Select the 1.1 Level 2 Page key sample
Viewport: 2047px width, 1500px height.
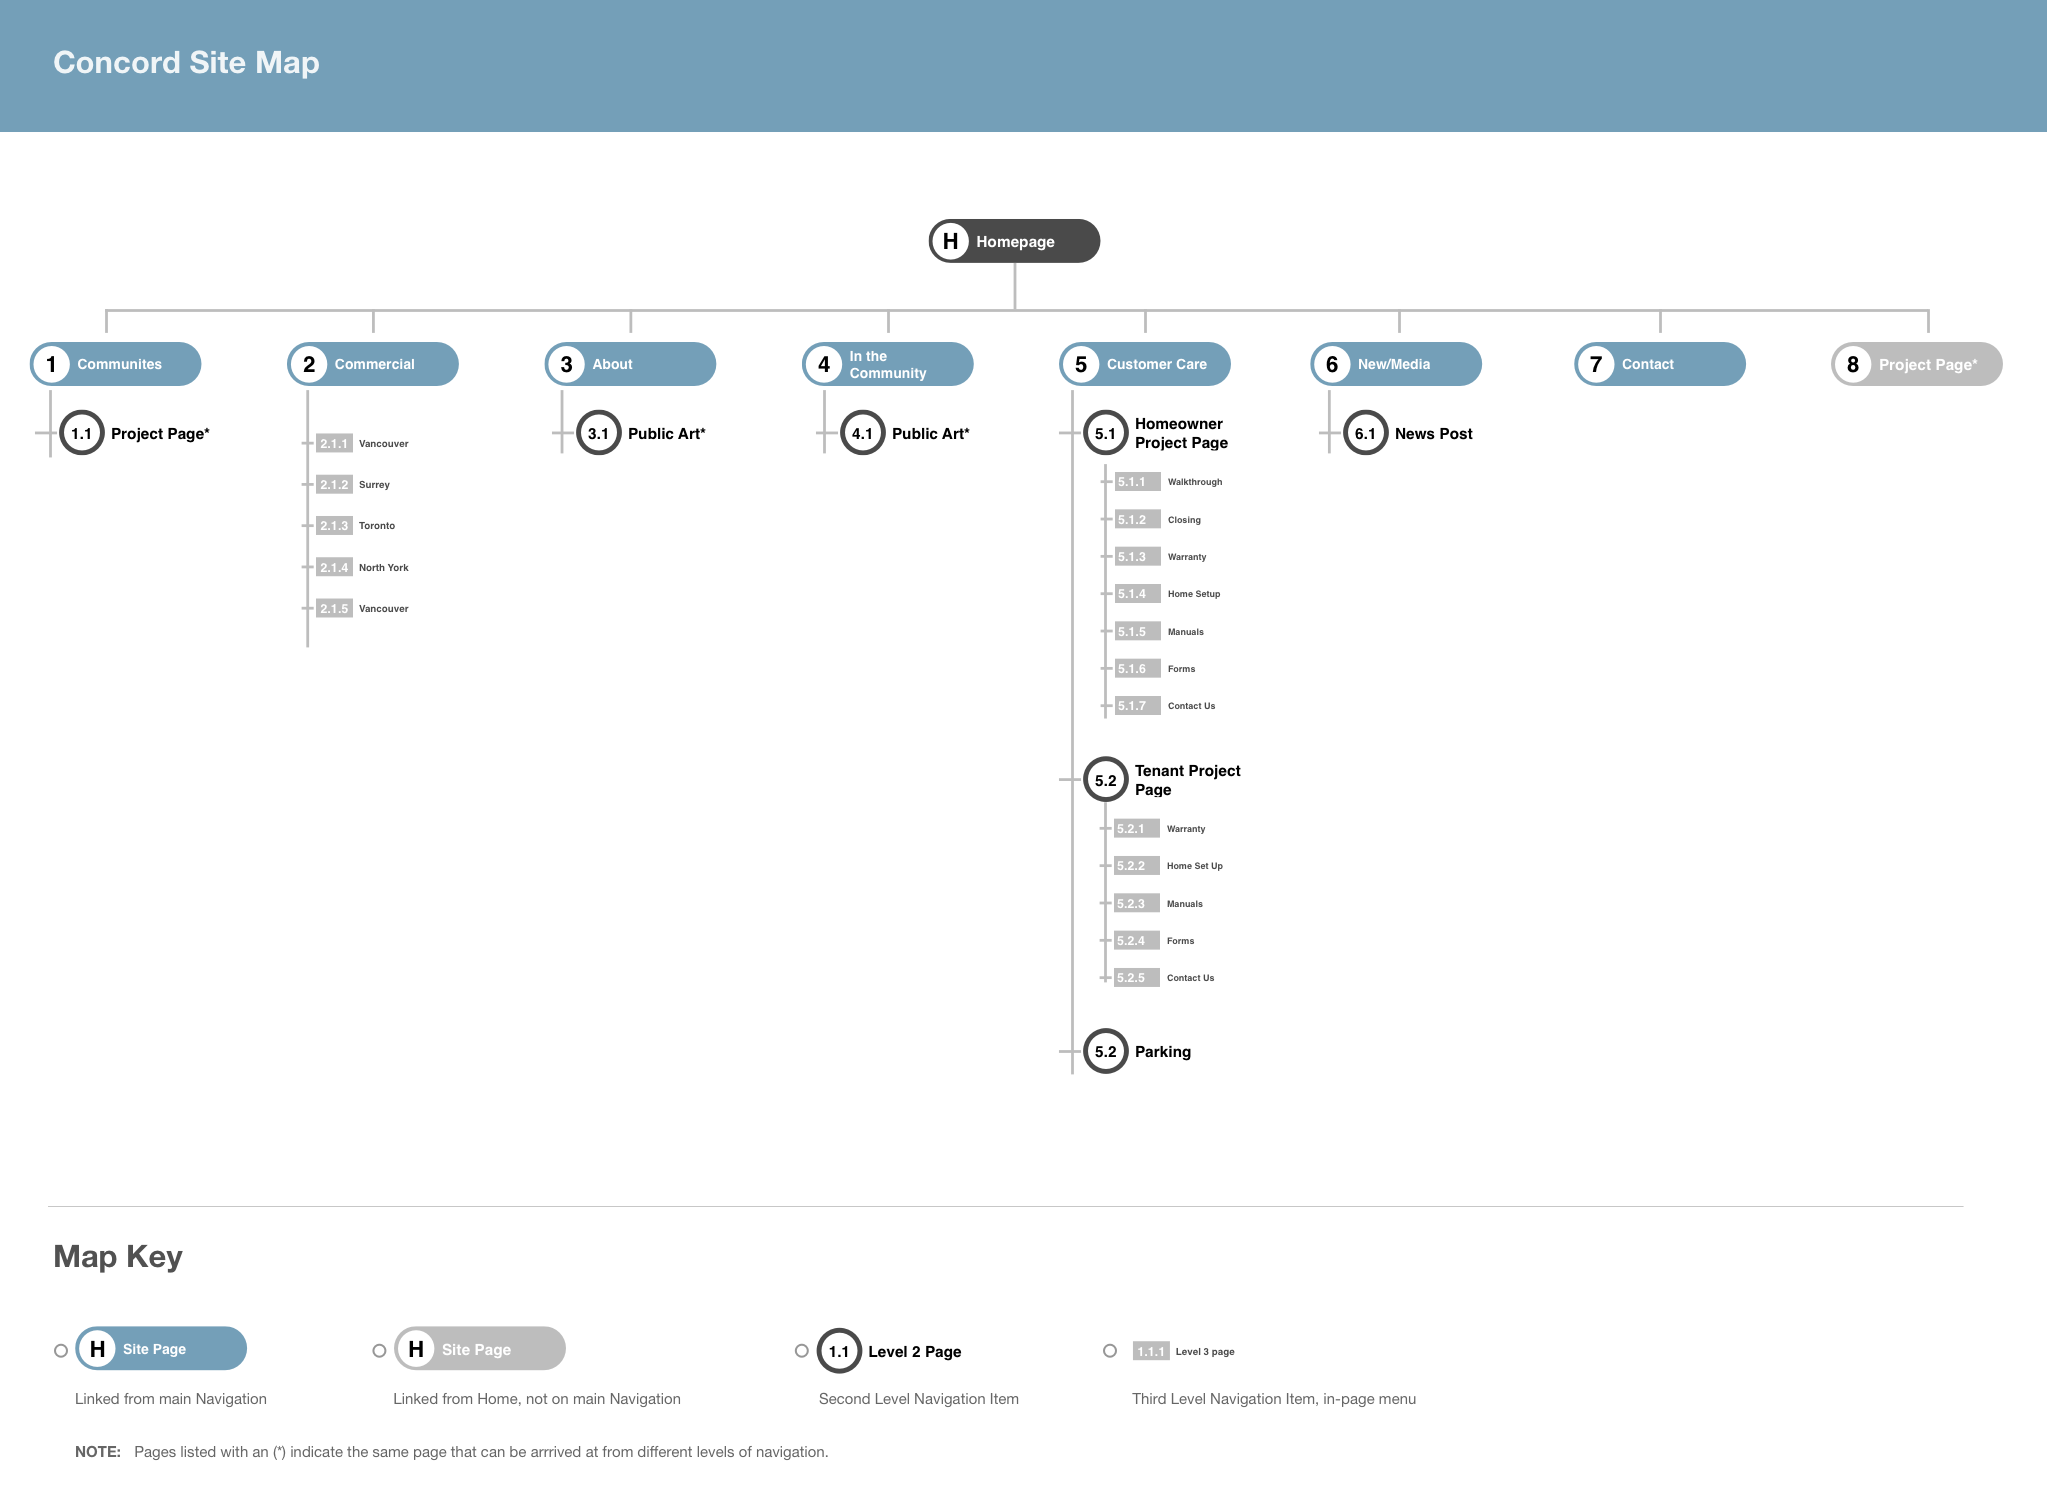click(890, 1351)
